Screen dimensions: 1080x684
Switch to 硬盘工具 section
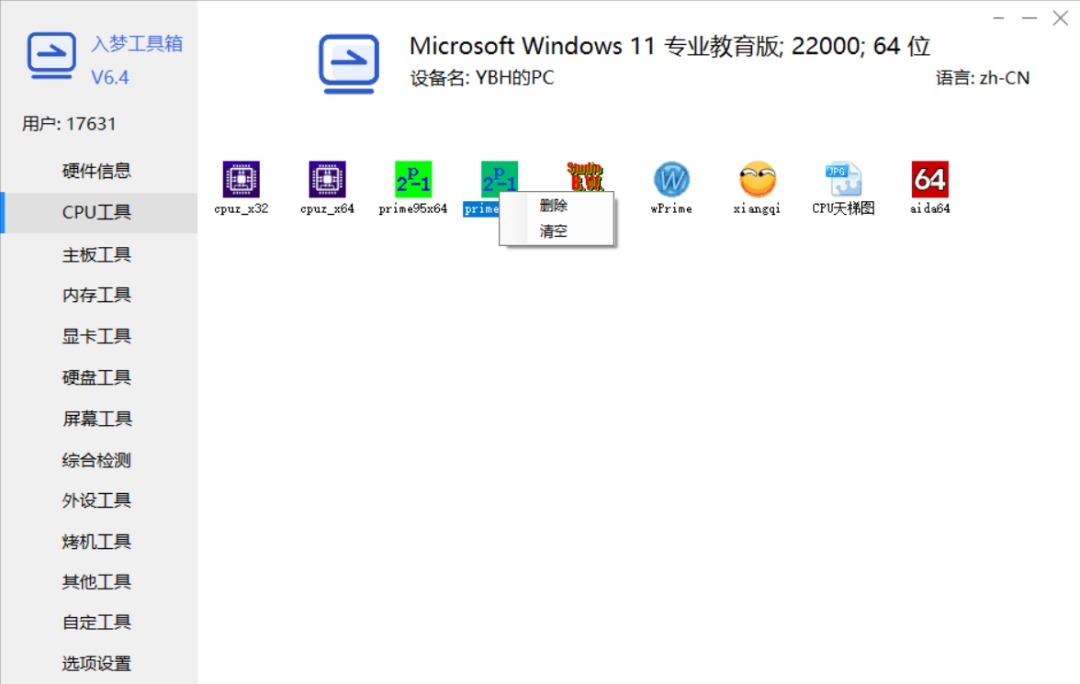(96, 377)
